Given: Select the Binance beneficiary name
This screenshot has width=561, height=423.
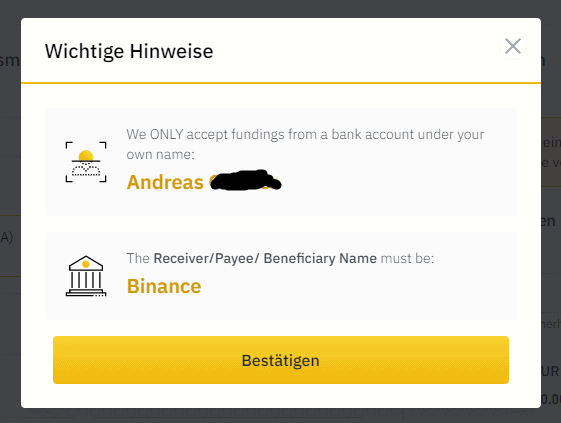Looking at the screenshot, I should [164, 286].
